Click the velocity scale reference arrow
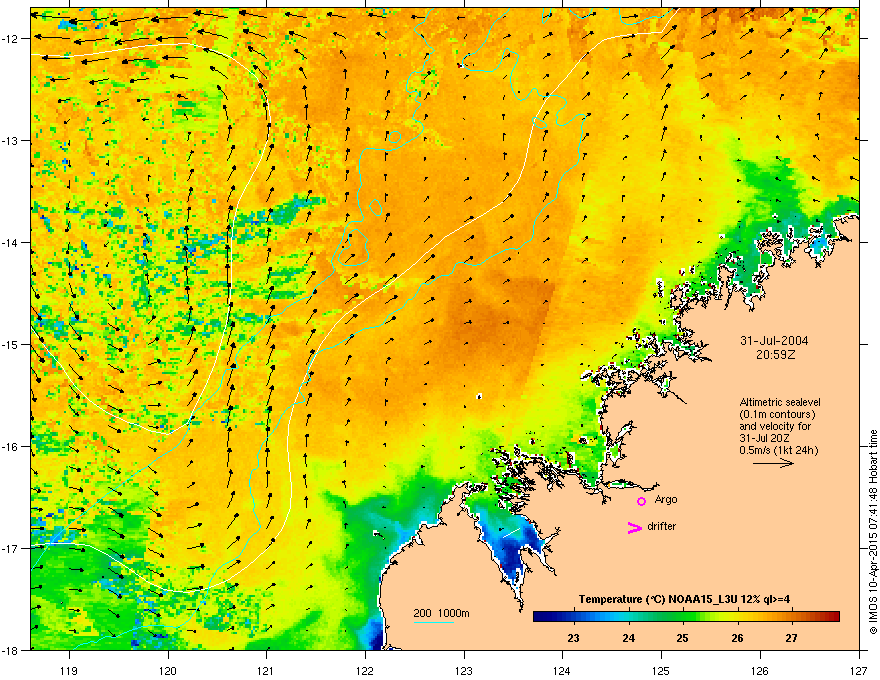The height and width of the screenshot is (680, 880). (774, 464)
